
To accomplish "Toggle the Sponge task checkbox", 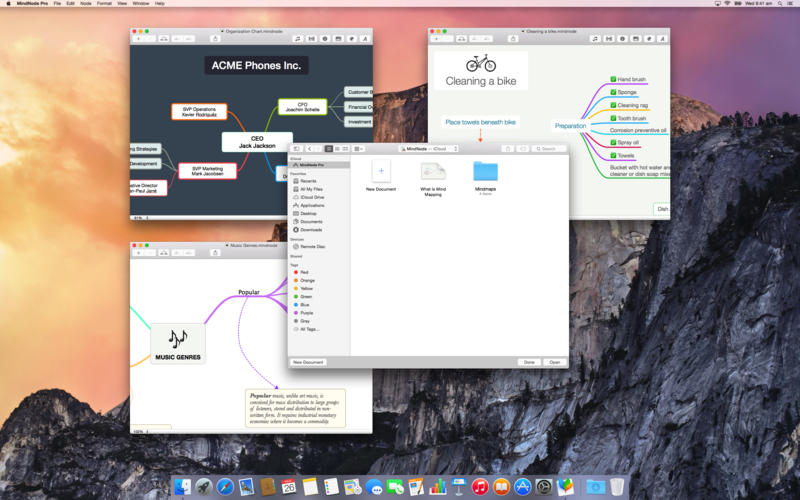I will [x=612, y=92].
